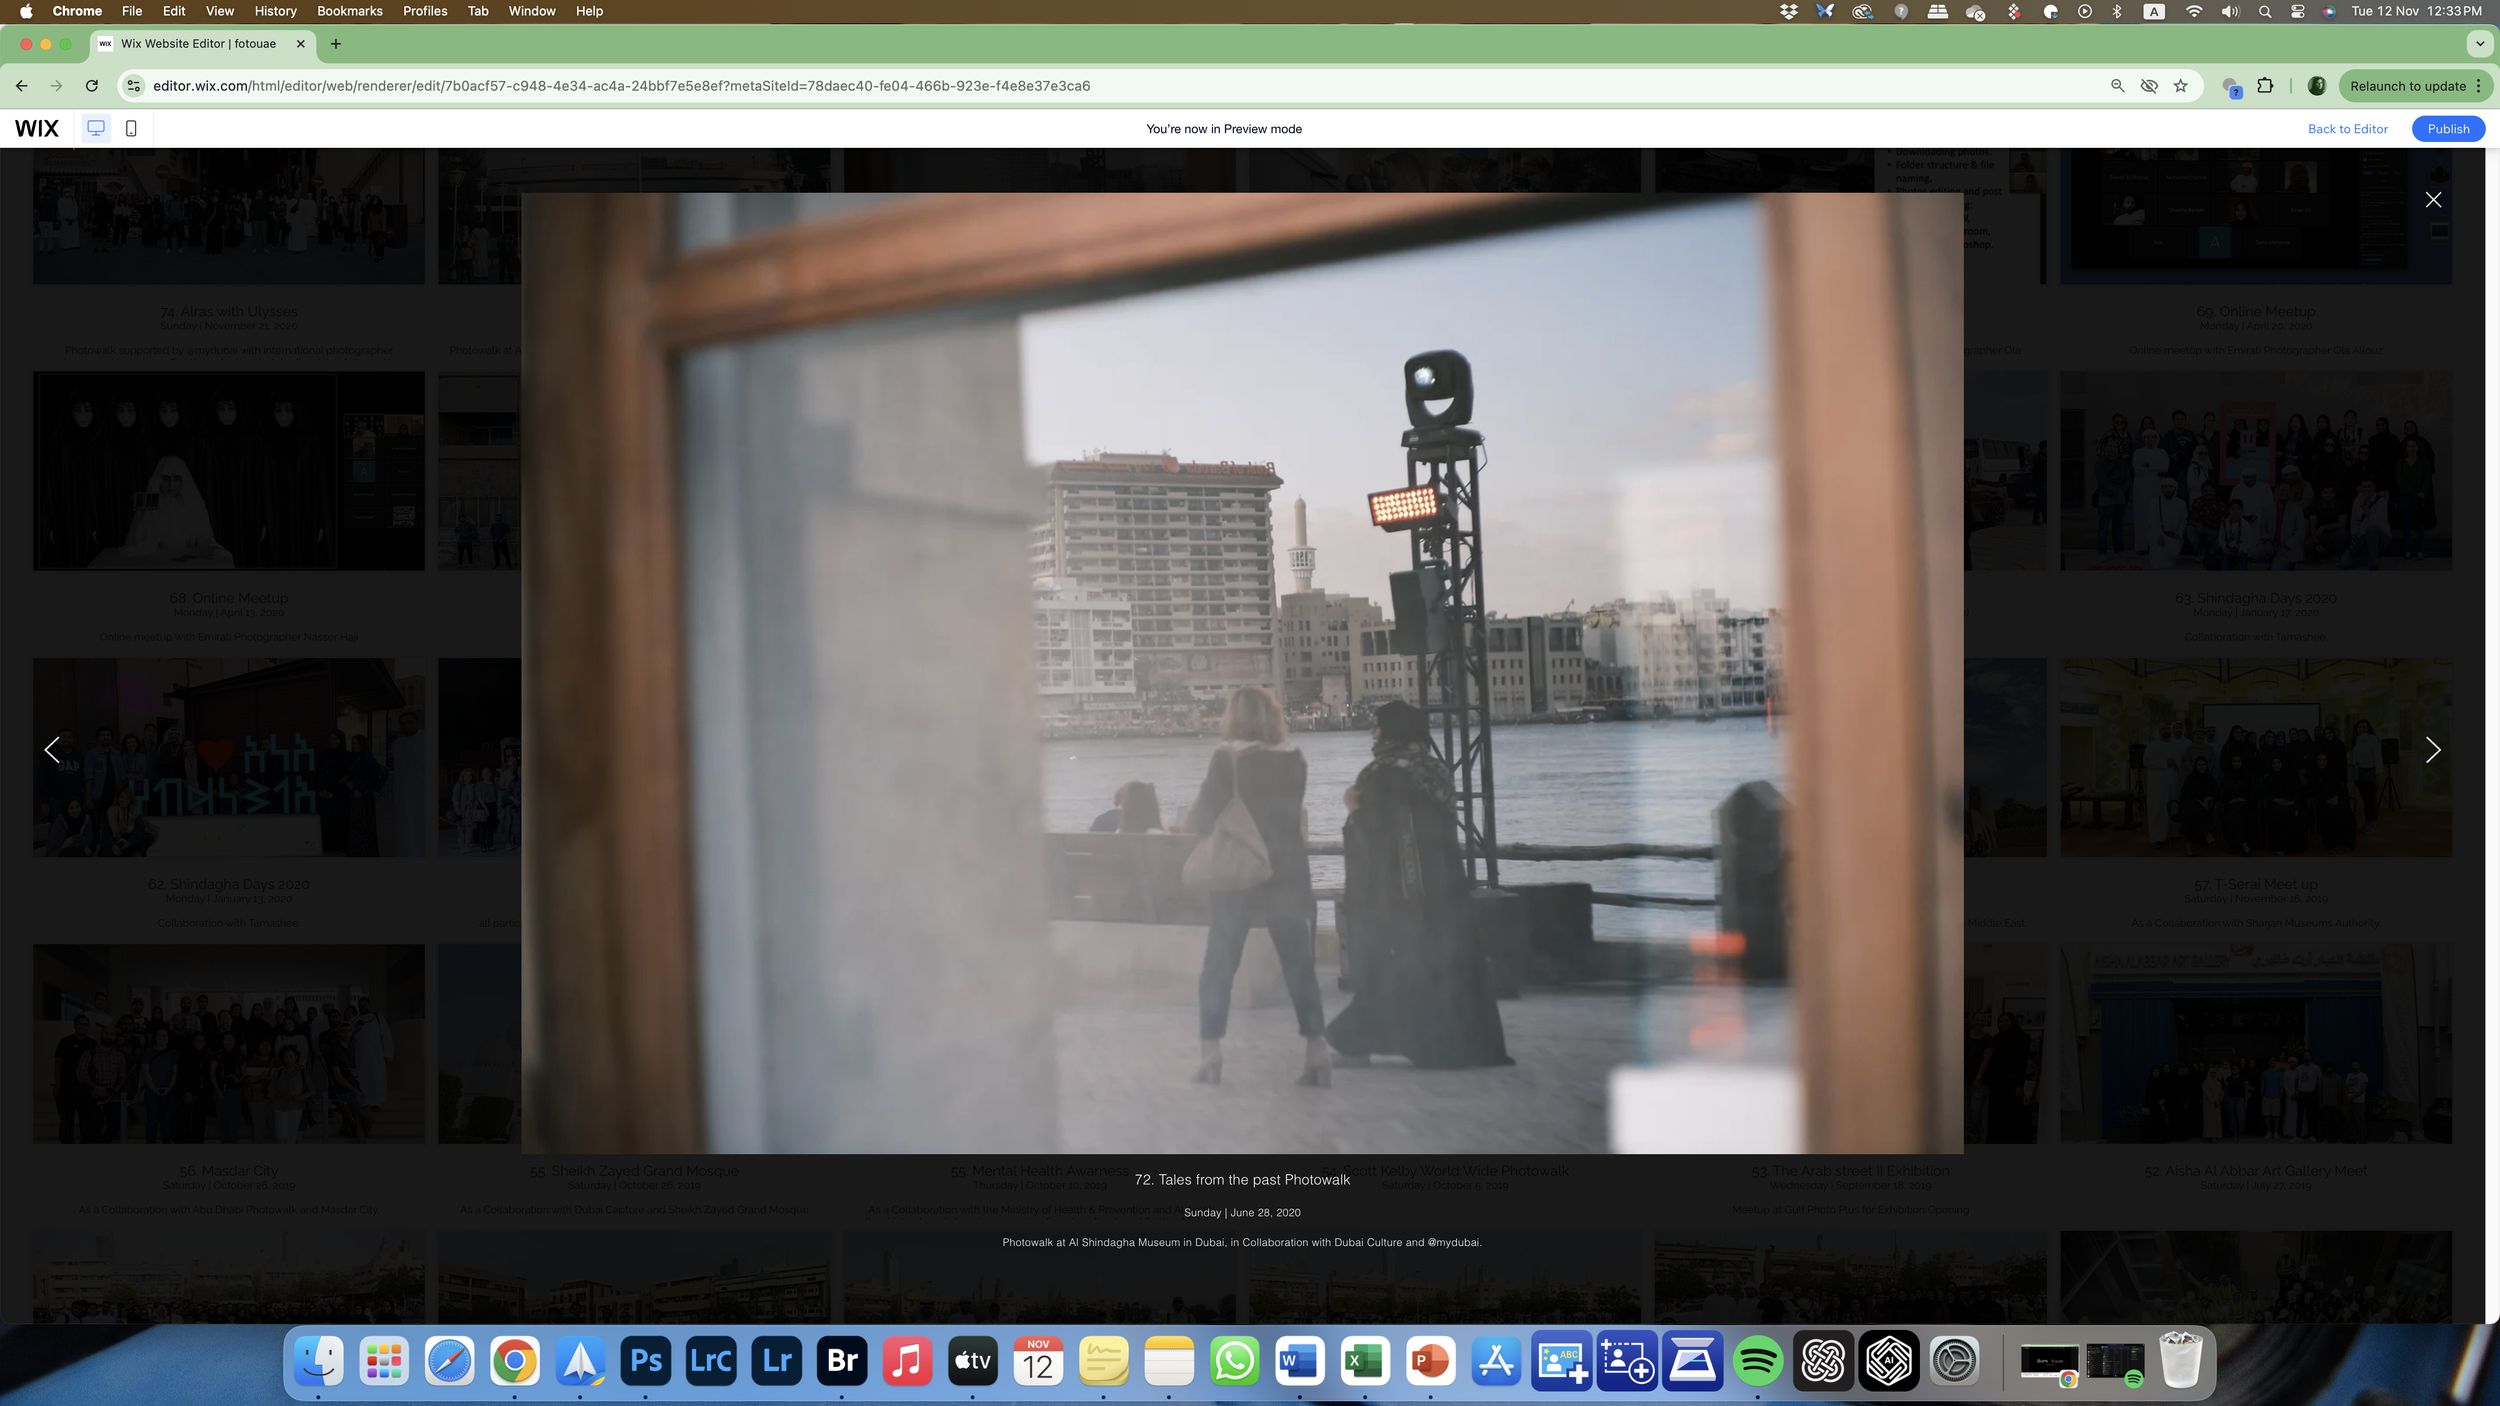Open Chrome extensions puzzle icon
2500x1406 pixels.
[x=2265, y=86]
